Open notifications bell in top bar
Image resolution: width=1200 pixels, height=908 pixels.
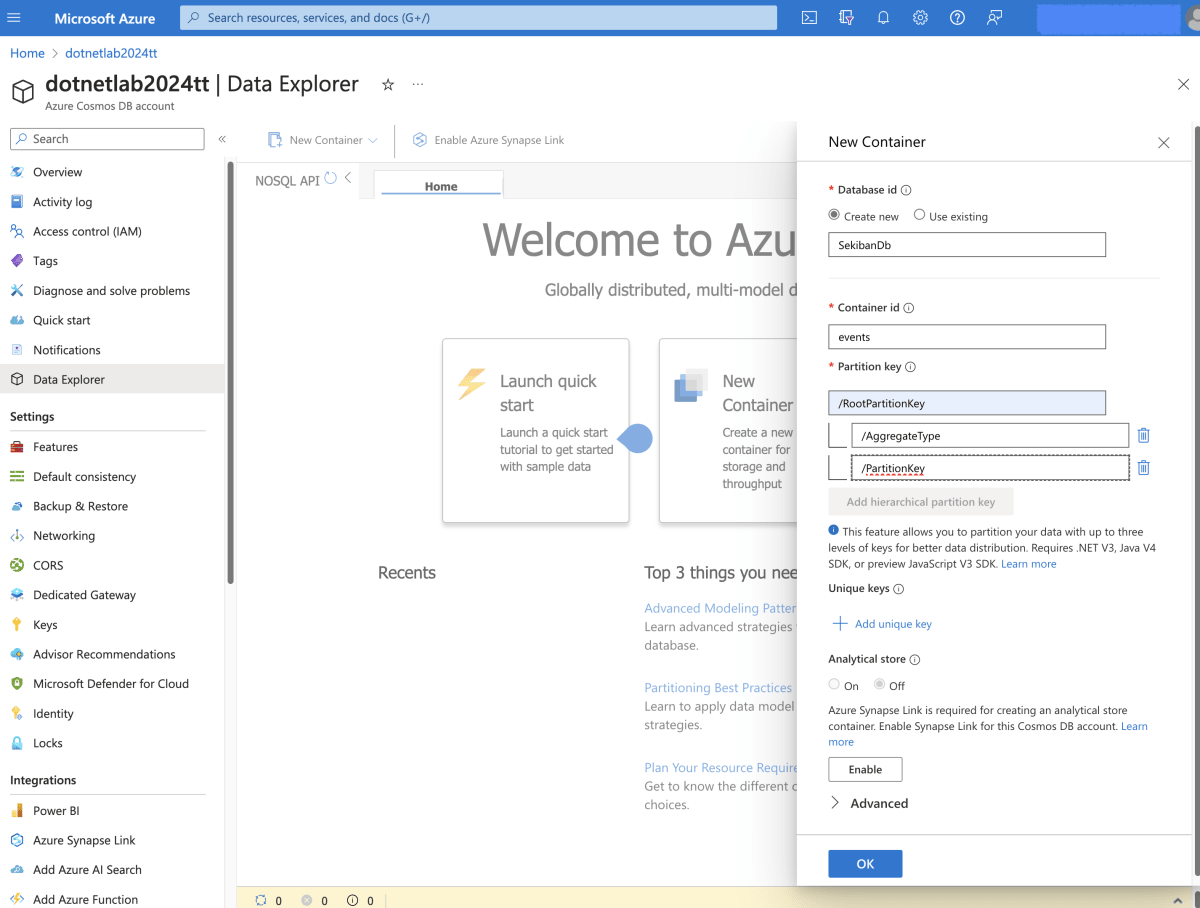tap(884, 18)
